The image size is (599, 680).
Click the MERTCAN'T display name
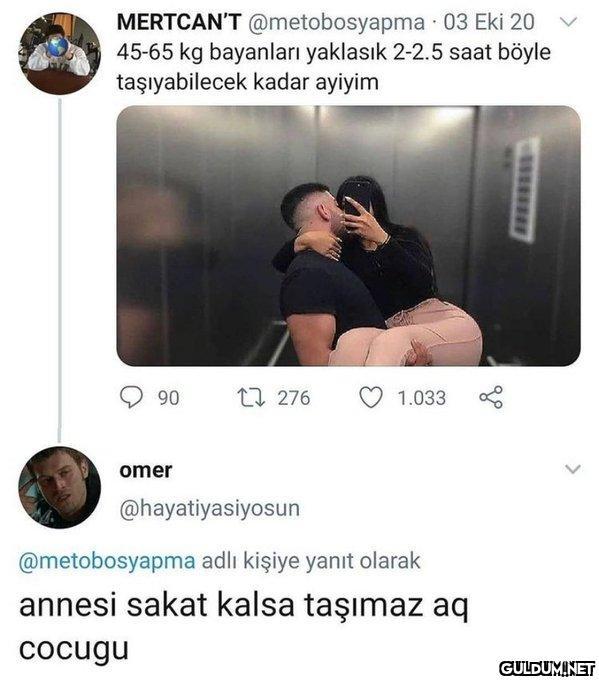(179, 22)
